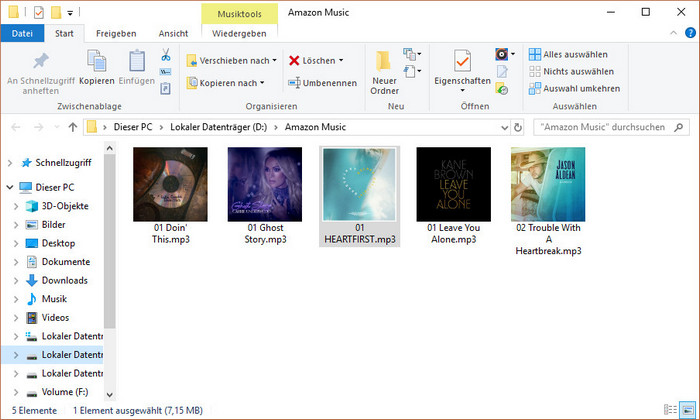Create a Neuer Ordner

384,72
